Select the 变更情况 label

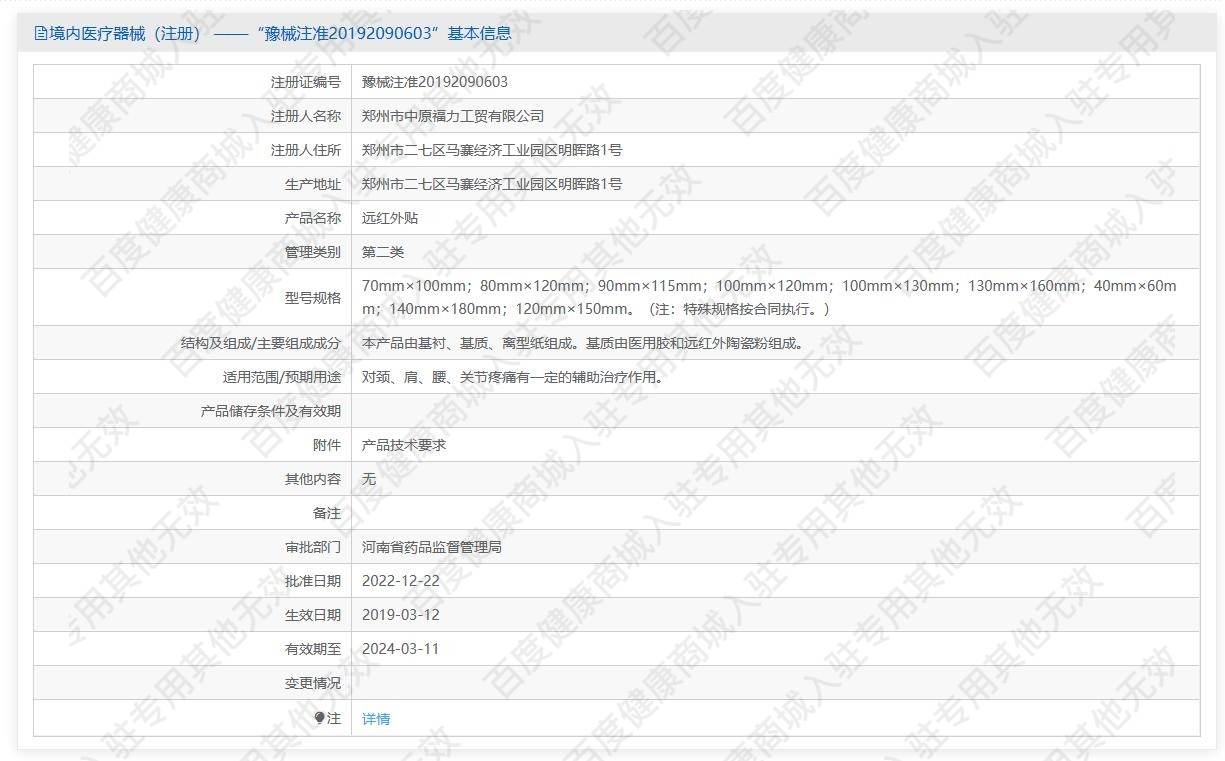pos(313,683)
